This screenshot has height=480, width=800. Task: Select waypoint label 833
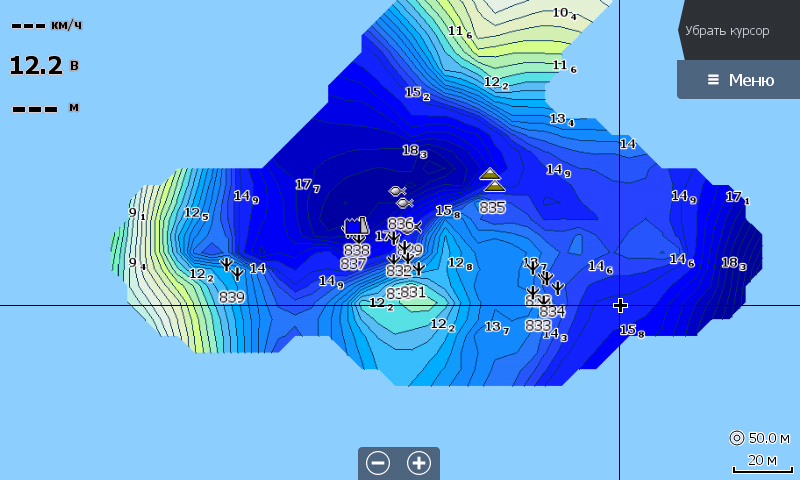pos(538,325)
